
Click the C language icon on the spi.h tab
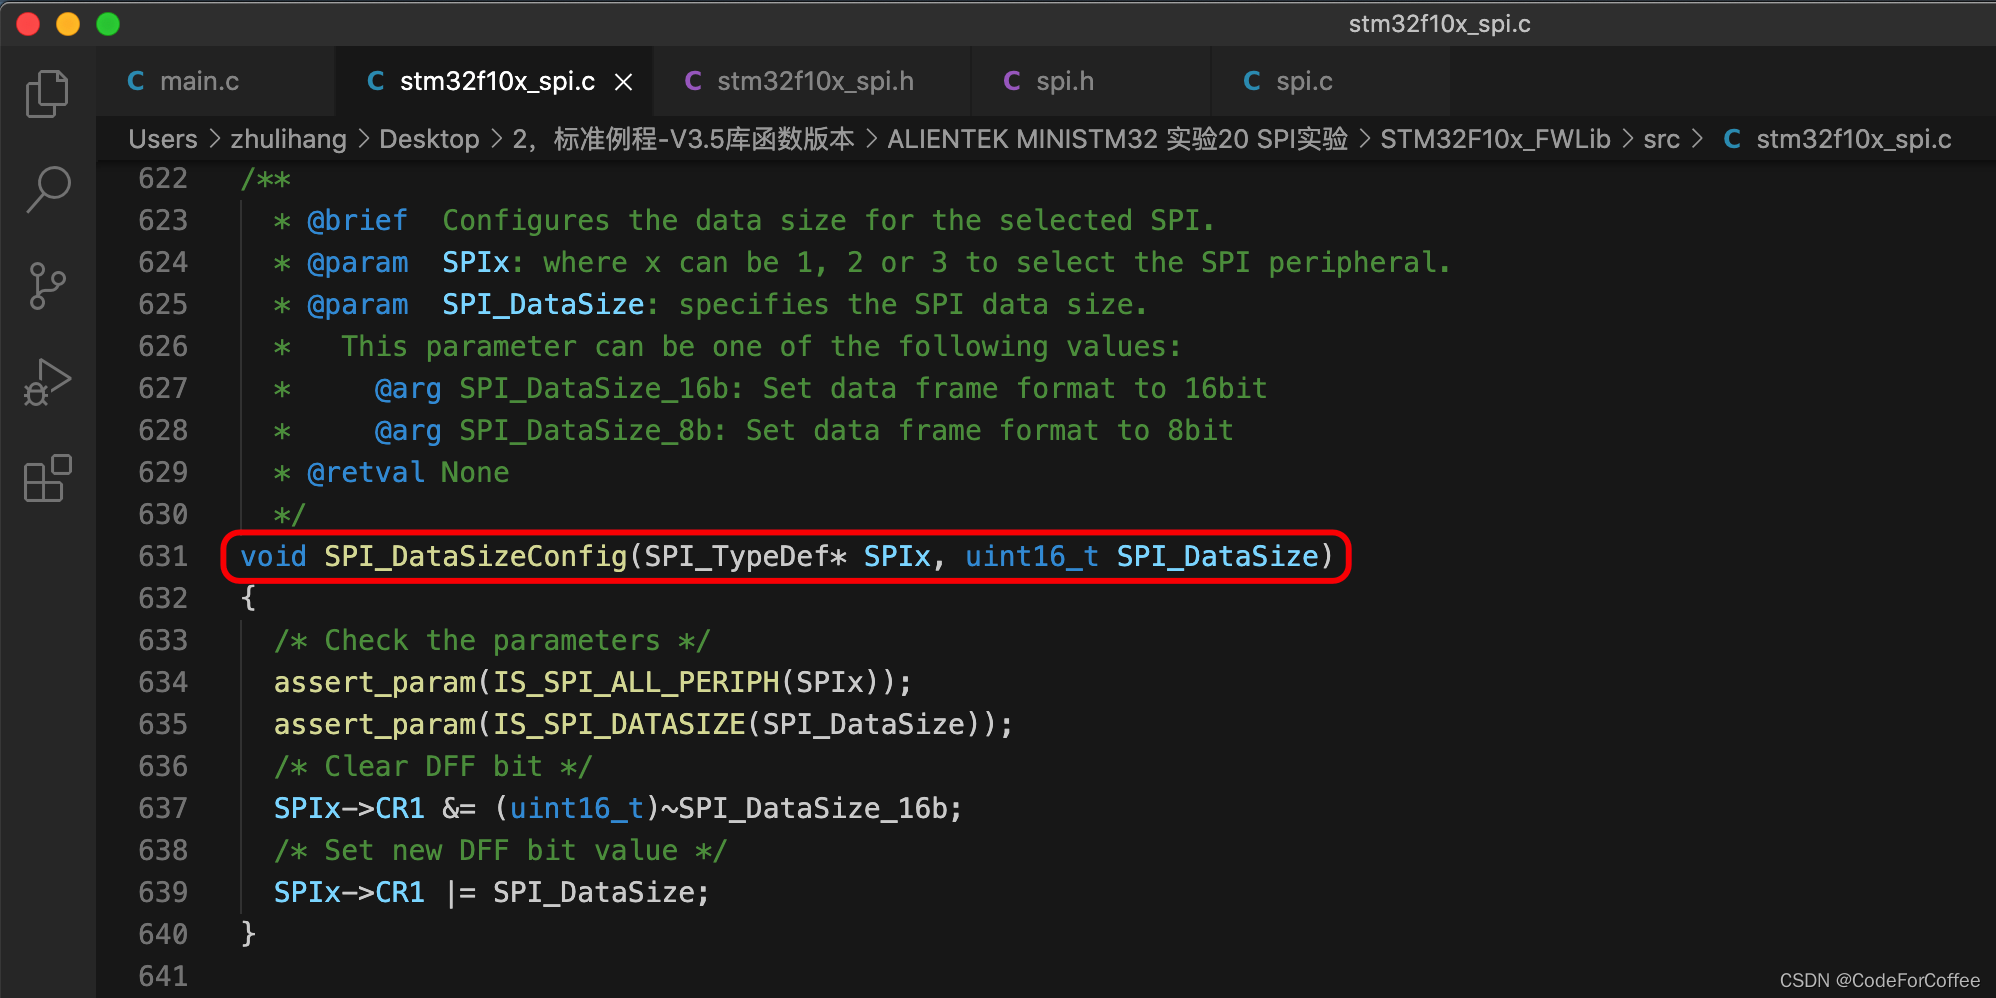point(1011,81)
